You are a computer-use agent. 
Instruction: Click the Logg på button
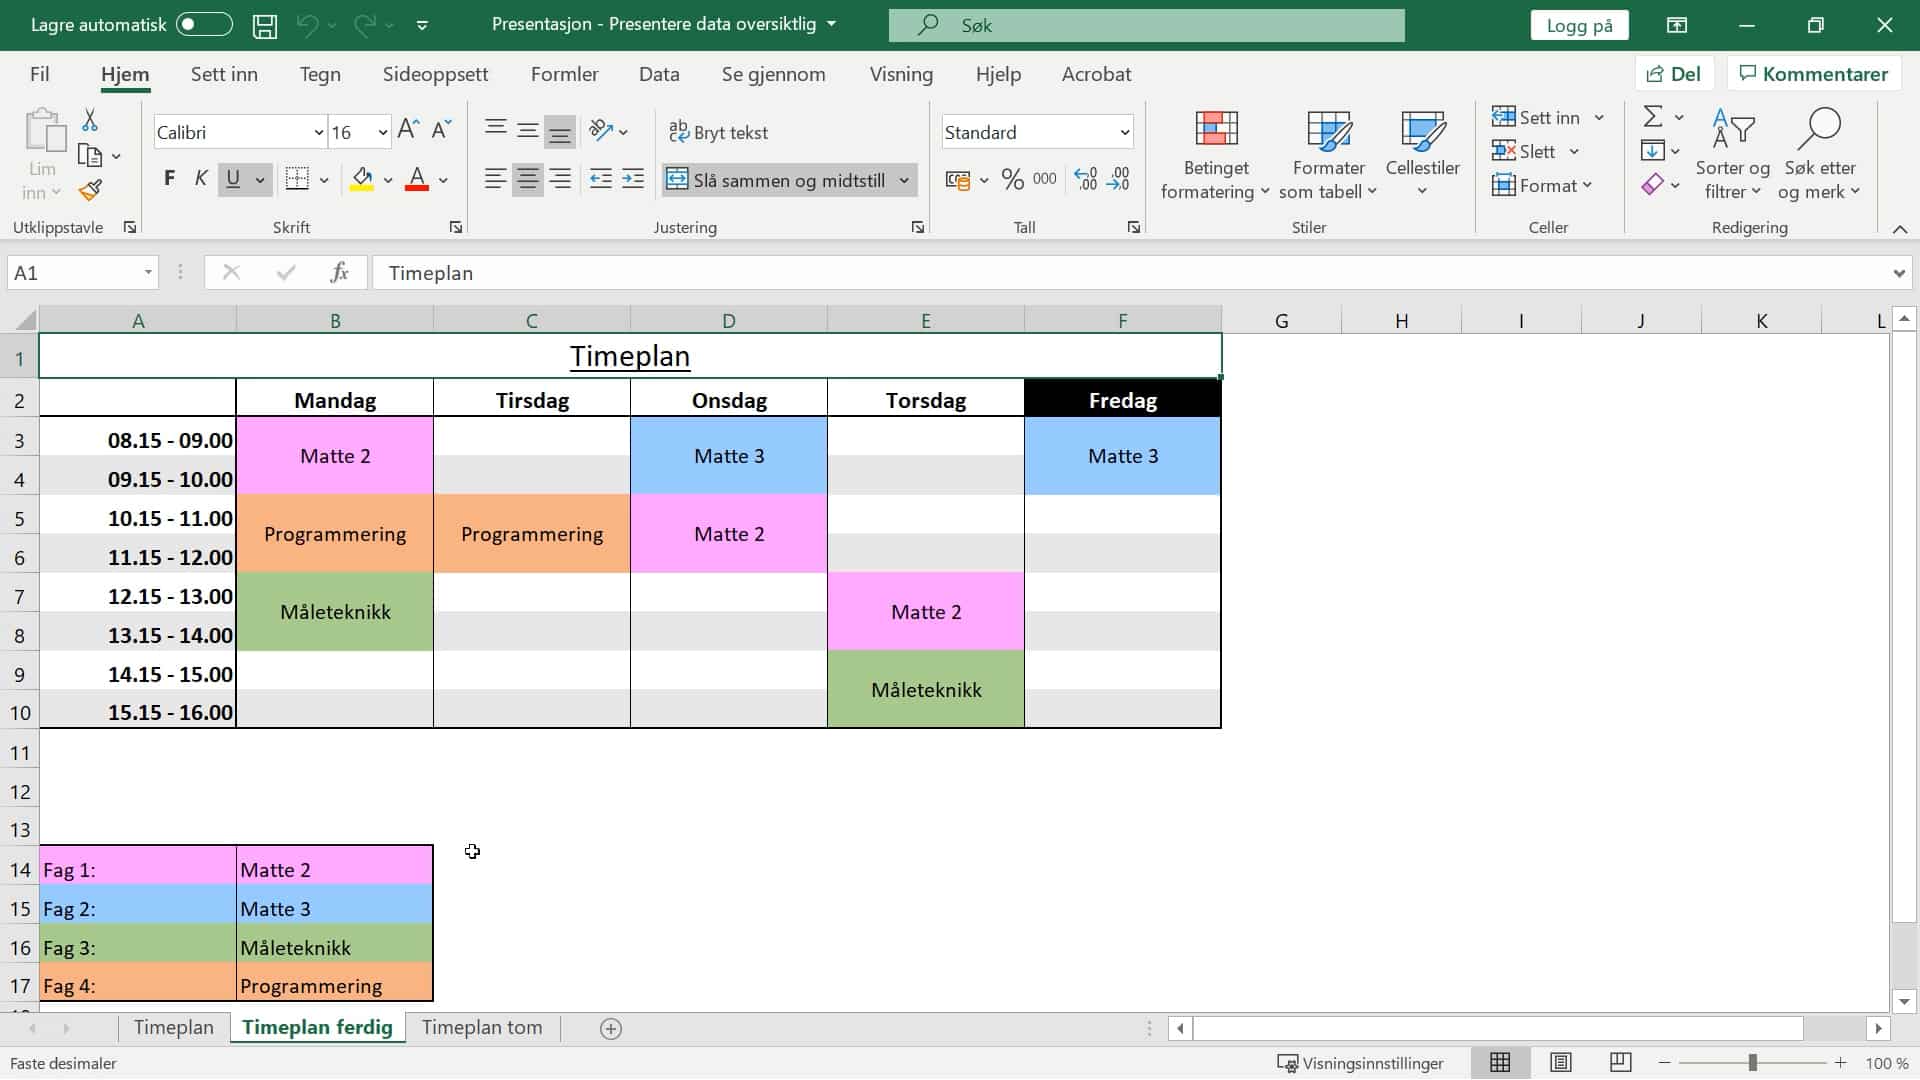coord(1579,25)
